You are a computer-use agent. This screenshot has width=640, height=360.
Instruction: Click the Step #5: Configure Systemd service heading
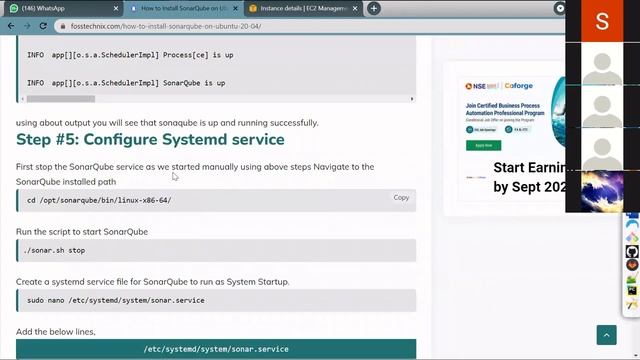[x=150, y=140]
